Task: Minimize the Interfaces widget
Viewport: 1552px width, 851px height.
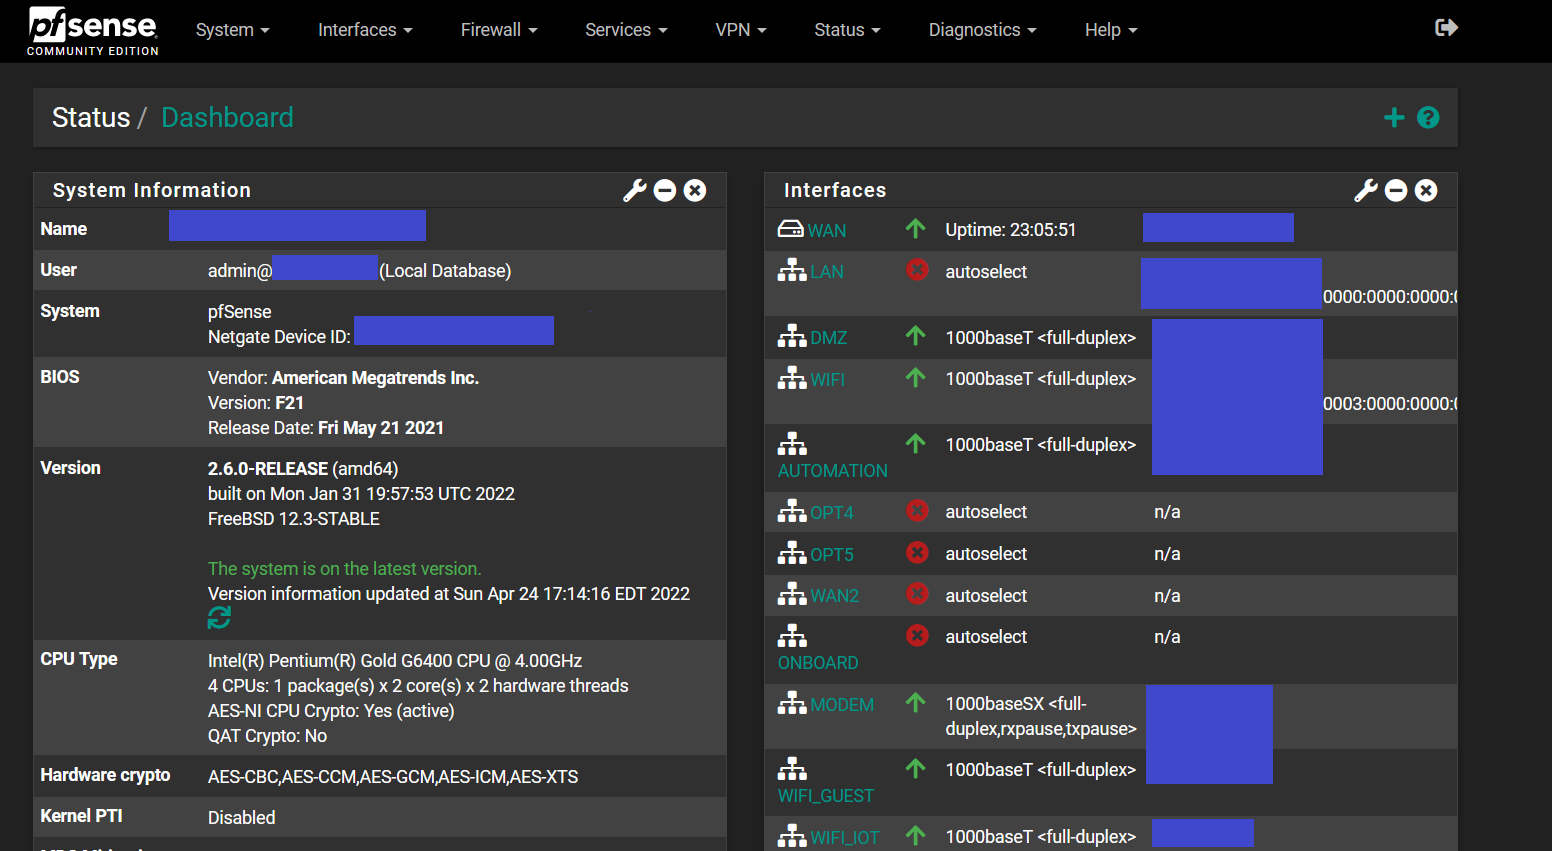Action: [x=1396, y=190]
